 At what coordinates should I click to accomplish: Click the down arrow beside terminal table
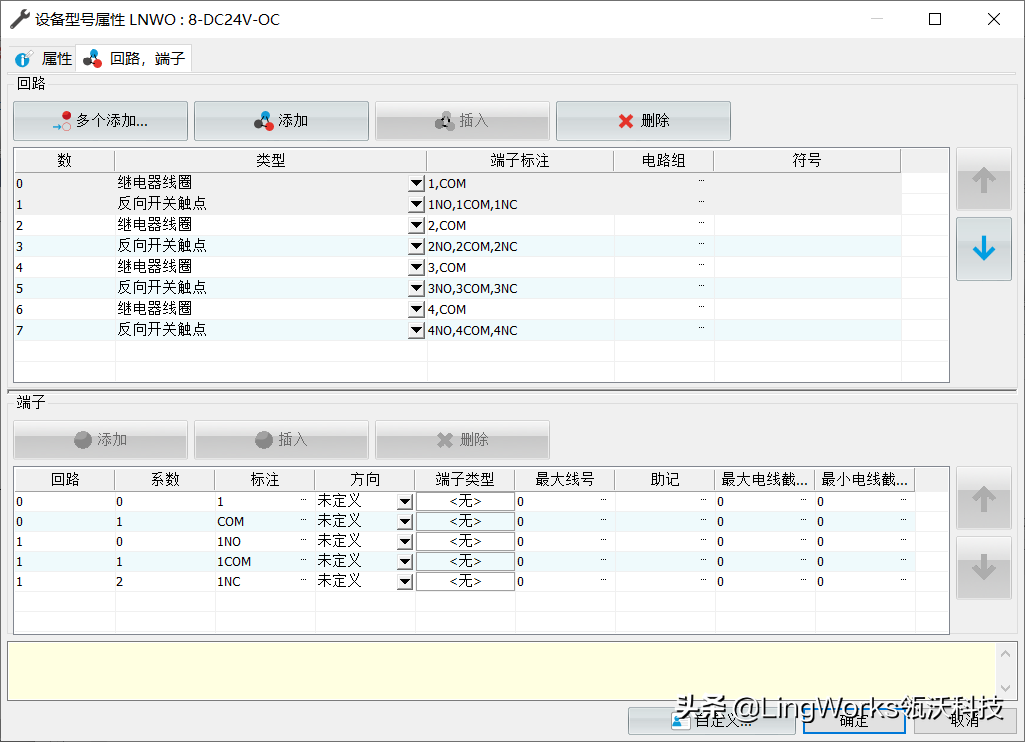pos(983,568)
